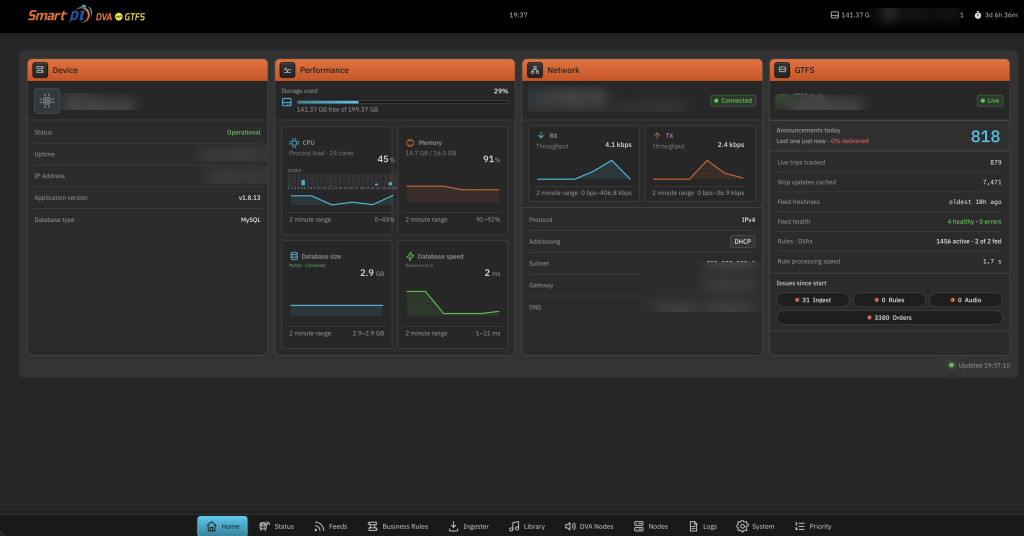Click the '4 healthy · 0 errors' feed health

[974, 222]
